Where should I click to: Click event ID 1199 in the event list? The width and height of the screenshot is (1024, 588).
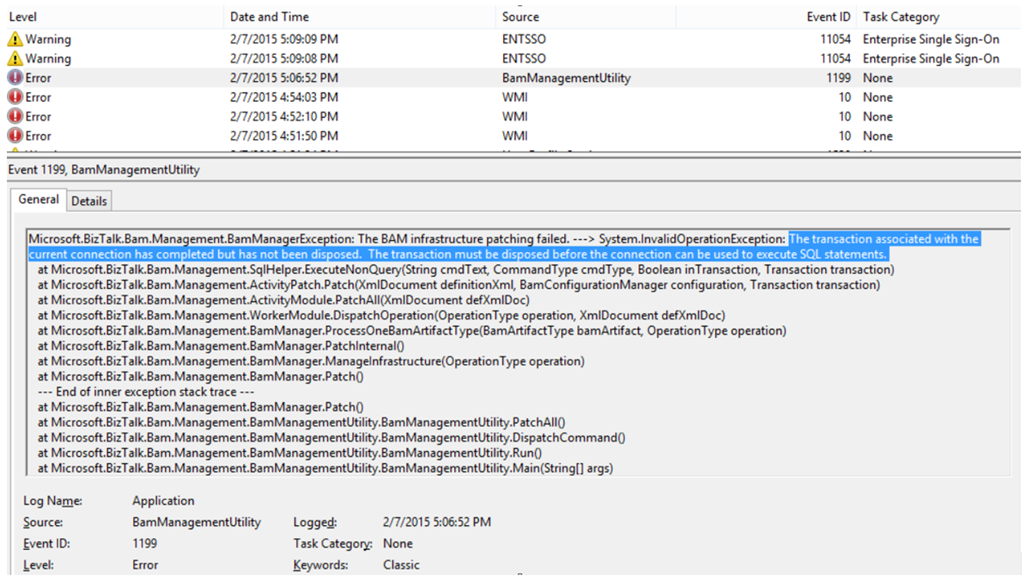838,78
